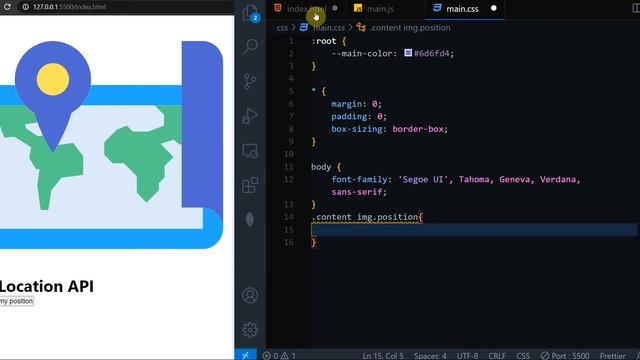The height and width of the screenshot is (360, 640).
Task: Change line endings via CRLF
Action: tap(497, 356)
